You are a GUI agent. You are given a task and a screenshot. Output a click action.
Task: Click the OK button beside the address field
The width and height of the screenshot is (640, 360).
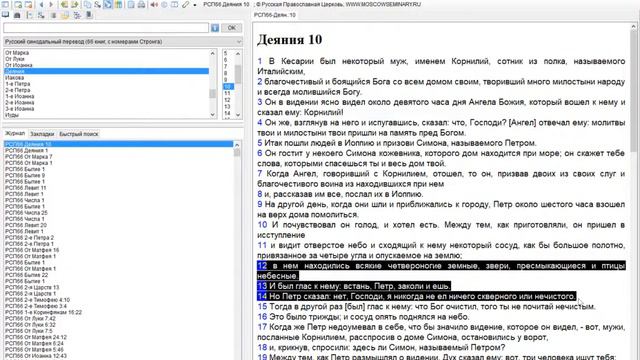231,28
